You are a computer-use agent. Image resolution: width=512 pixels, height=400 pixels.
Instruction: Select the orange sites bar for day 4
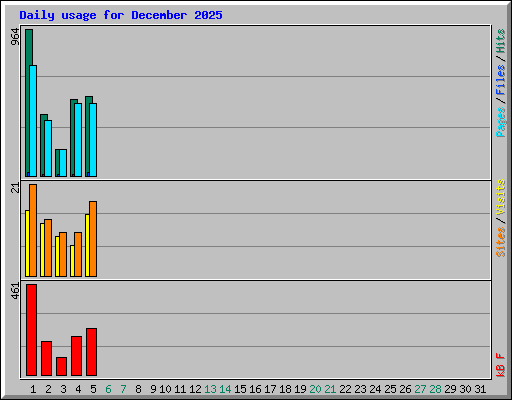tap(78, 254)
